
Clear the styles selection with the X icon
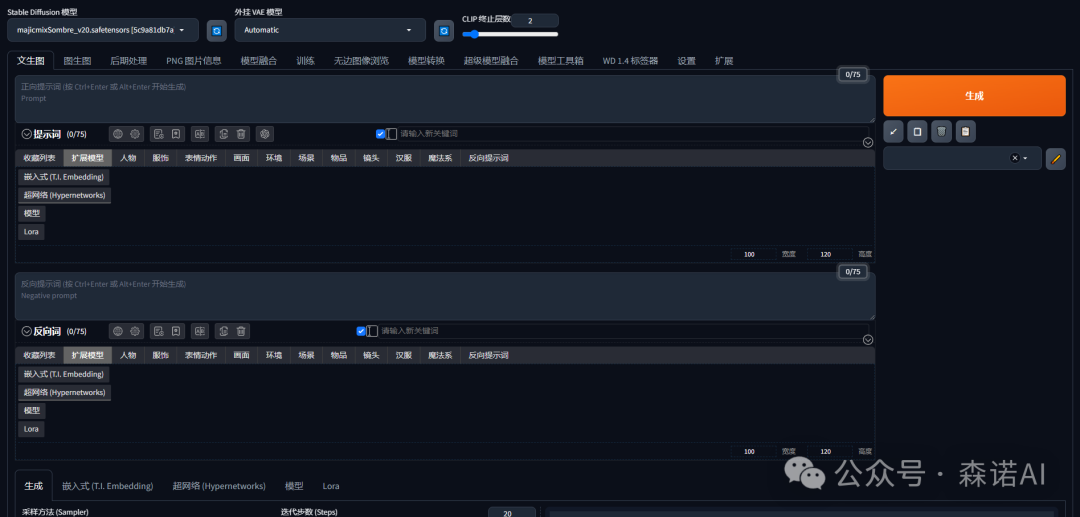[1014, 158]
